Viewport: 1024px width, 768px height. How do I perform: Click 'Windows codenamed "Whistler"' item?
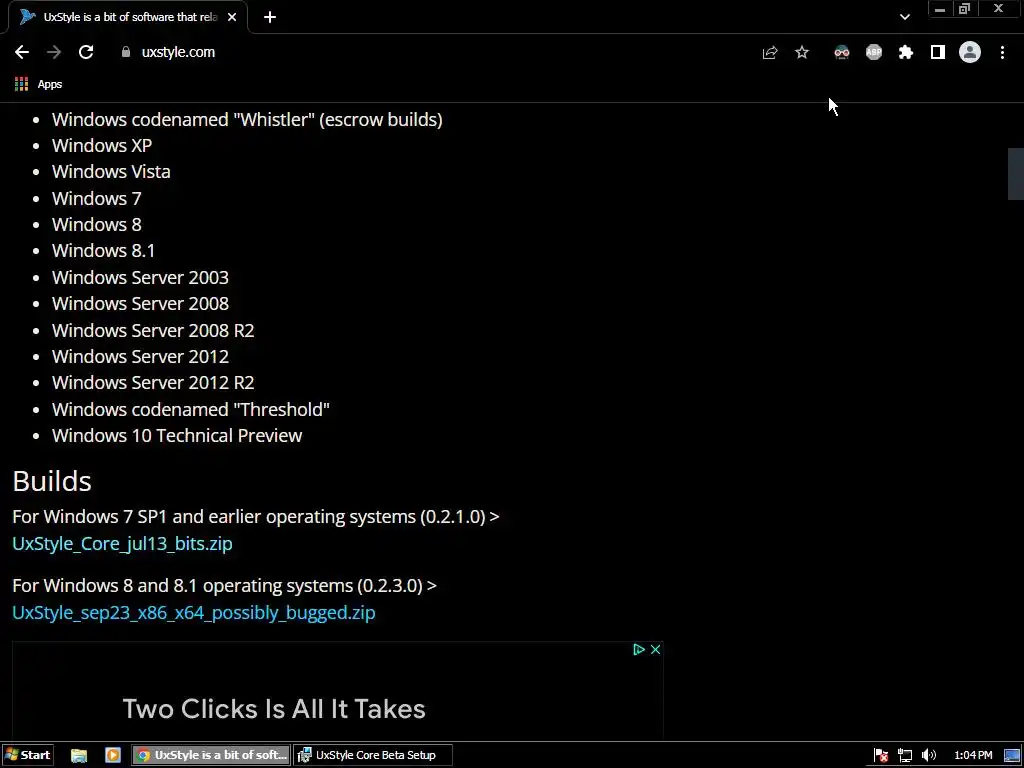247,120
